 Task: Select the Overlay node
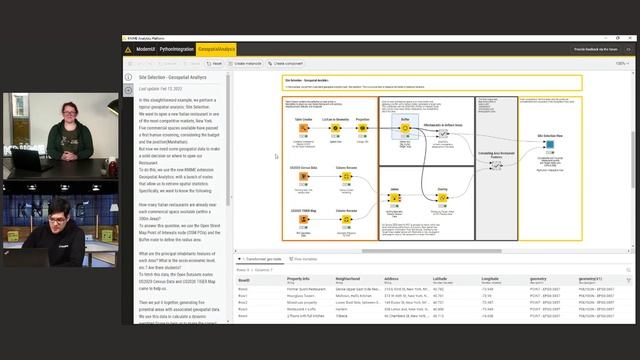click(x=442, y=198)
